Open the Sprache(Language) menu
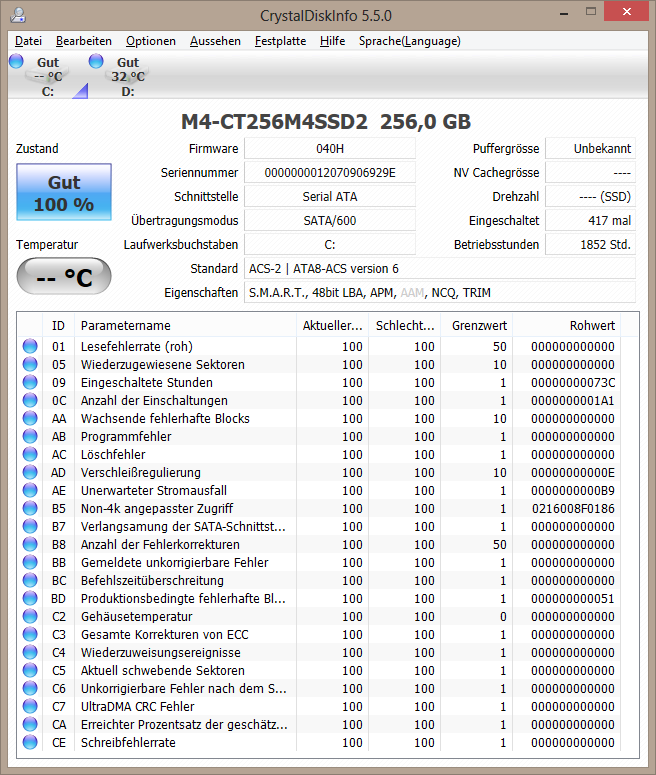656x775 pixels. click(410, 41)
